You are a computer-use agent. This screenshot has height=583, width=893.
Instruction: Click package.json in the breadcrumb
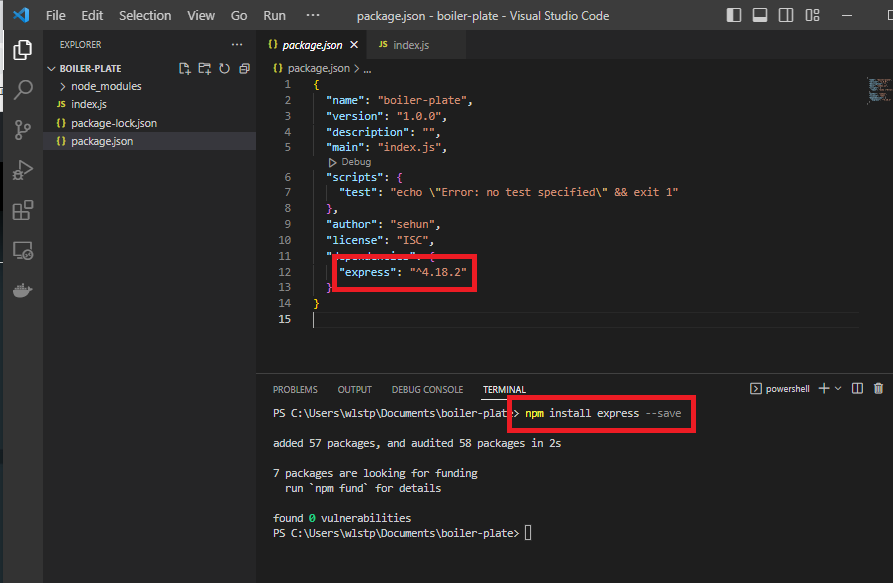click(x=318, y=68)
